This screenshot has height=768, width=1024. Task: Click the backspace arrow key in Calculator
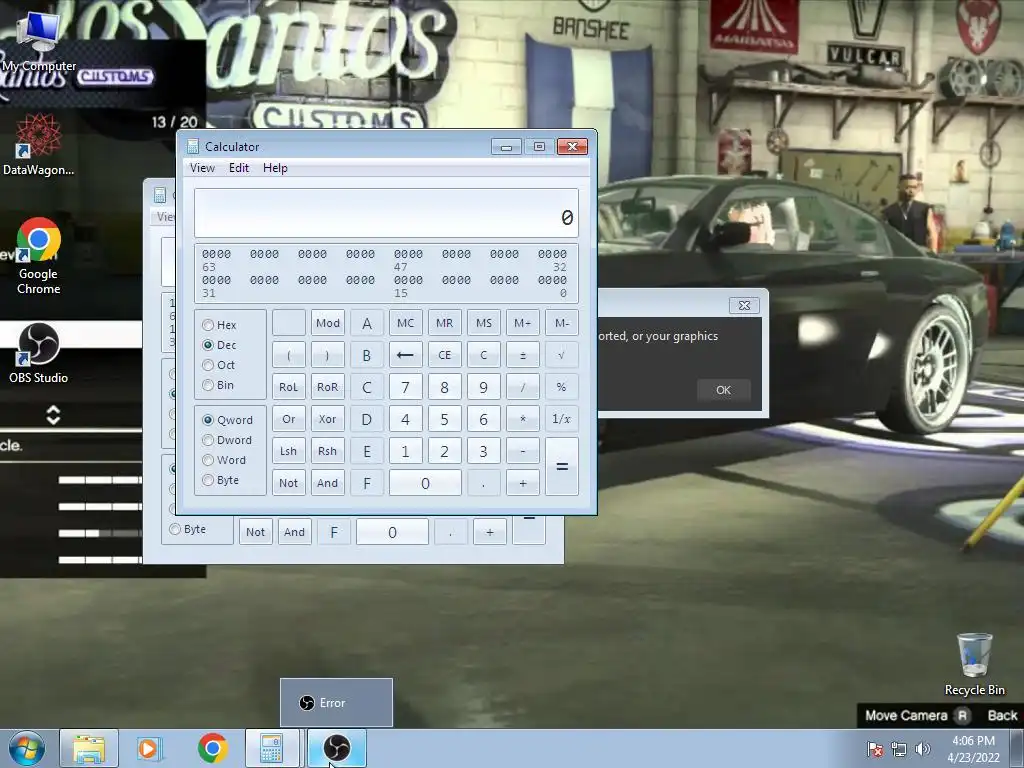[406, 355]
